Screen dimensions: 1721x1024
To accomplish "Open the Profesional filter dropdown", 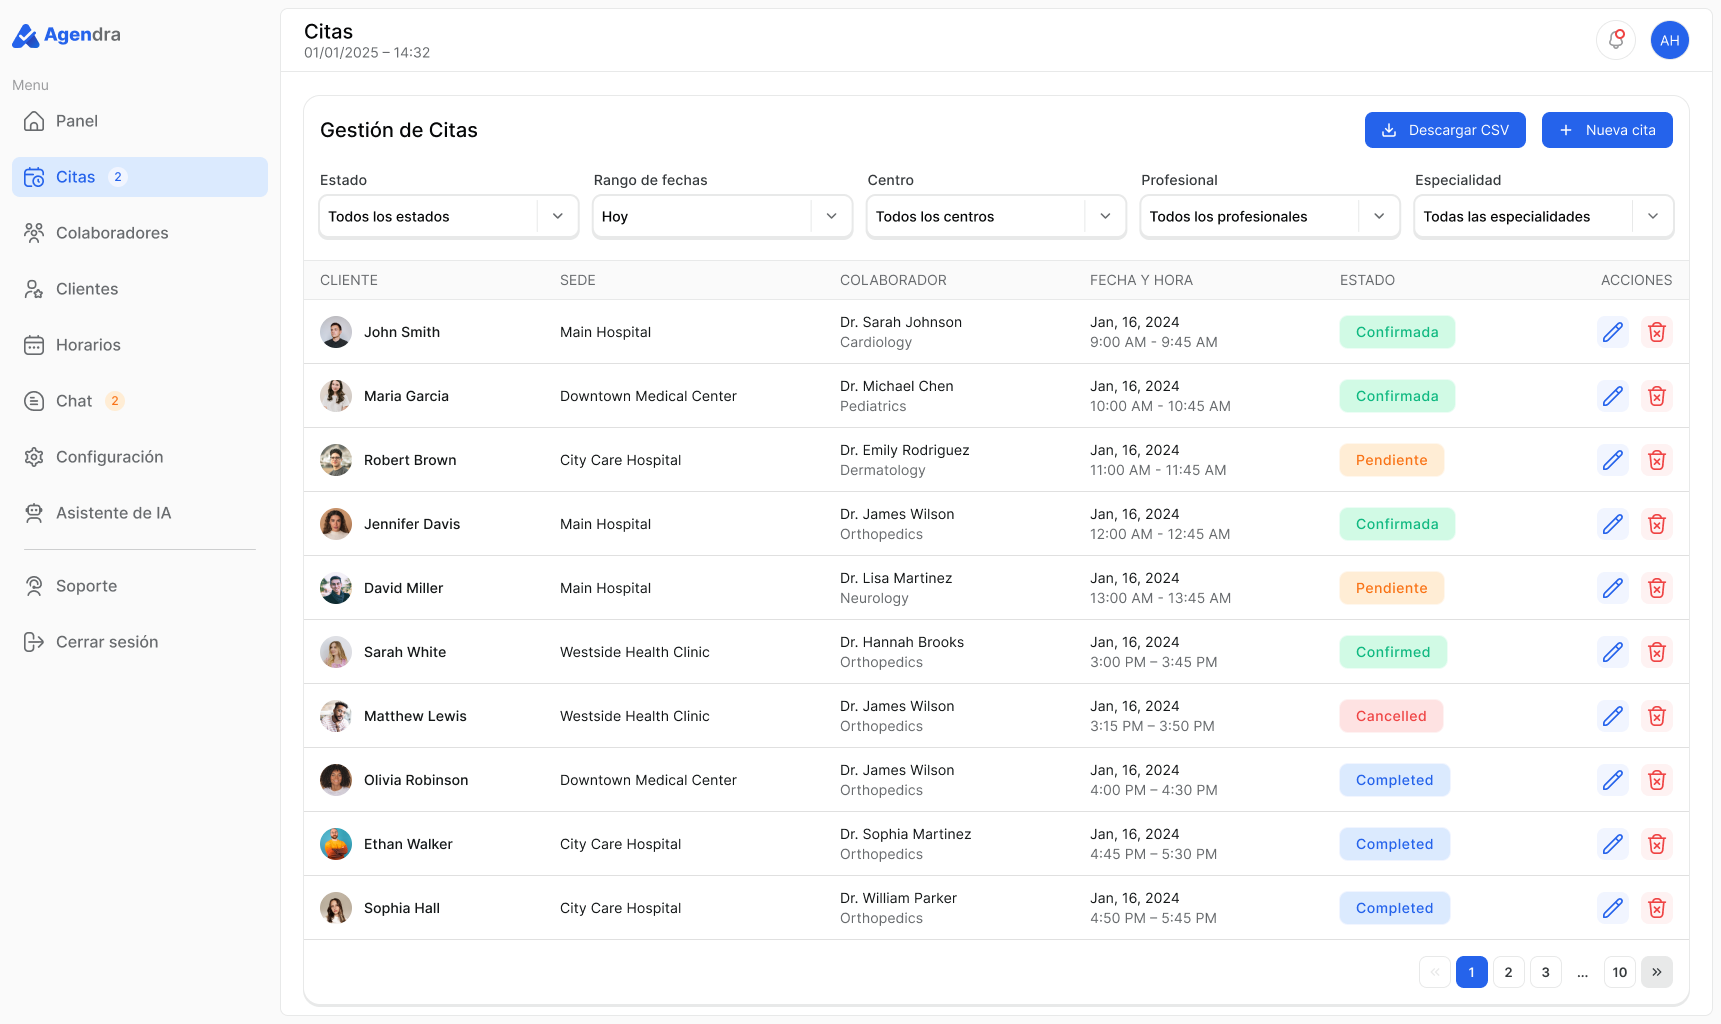I will [x=1270, y=216].
